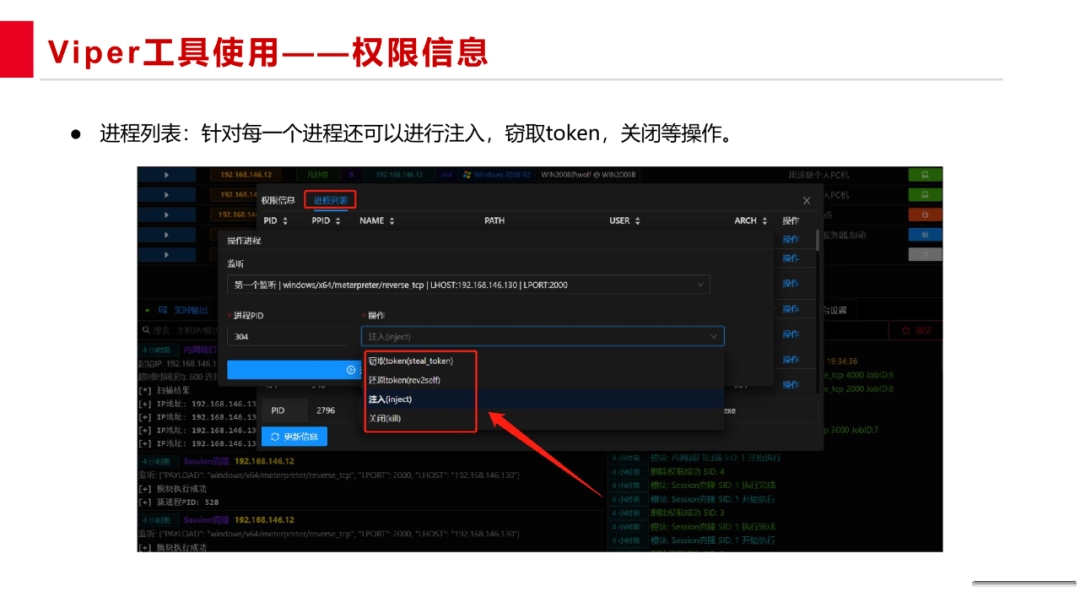Viewport: 1080px width, 608px height.
Task: Click the host search box with magnifier
Action: point(179,331)
